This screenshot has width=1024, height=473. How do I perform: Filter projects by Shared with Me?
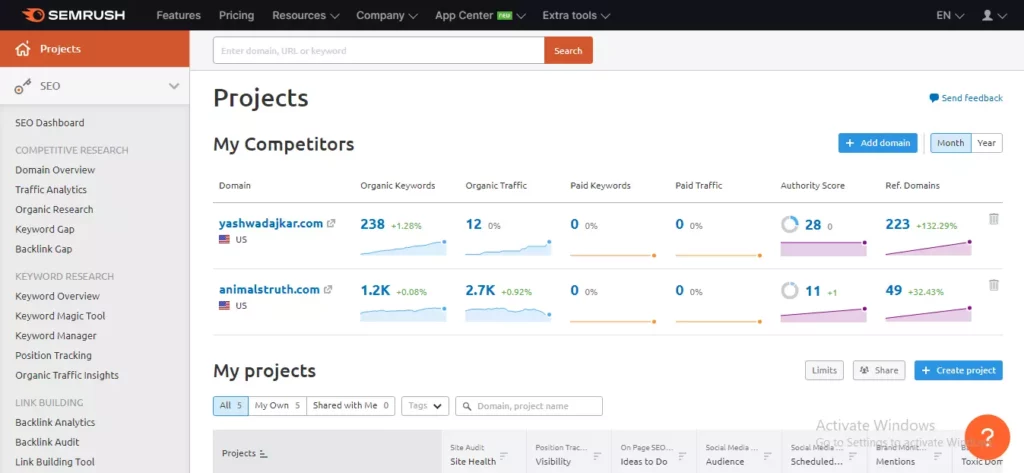pos(350,406)
